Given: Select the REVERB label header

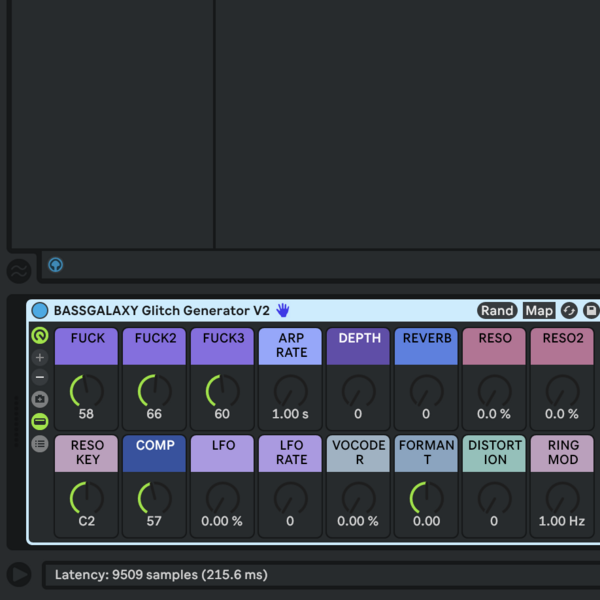Looking at the screenshot, I should click(426, 346).
